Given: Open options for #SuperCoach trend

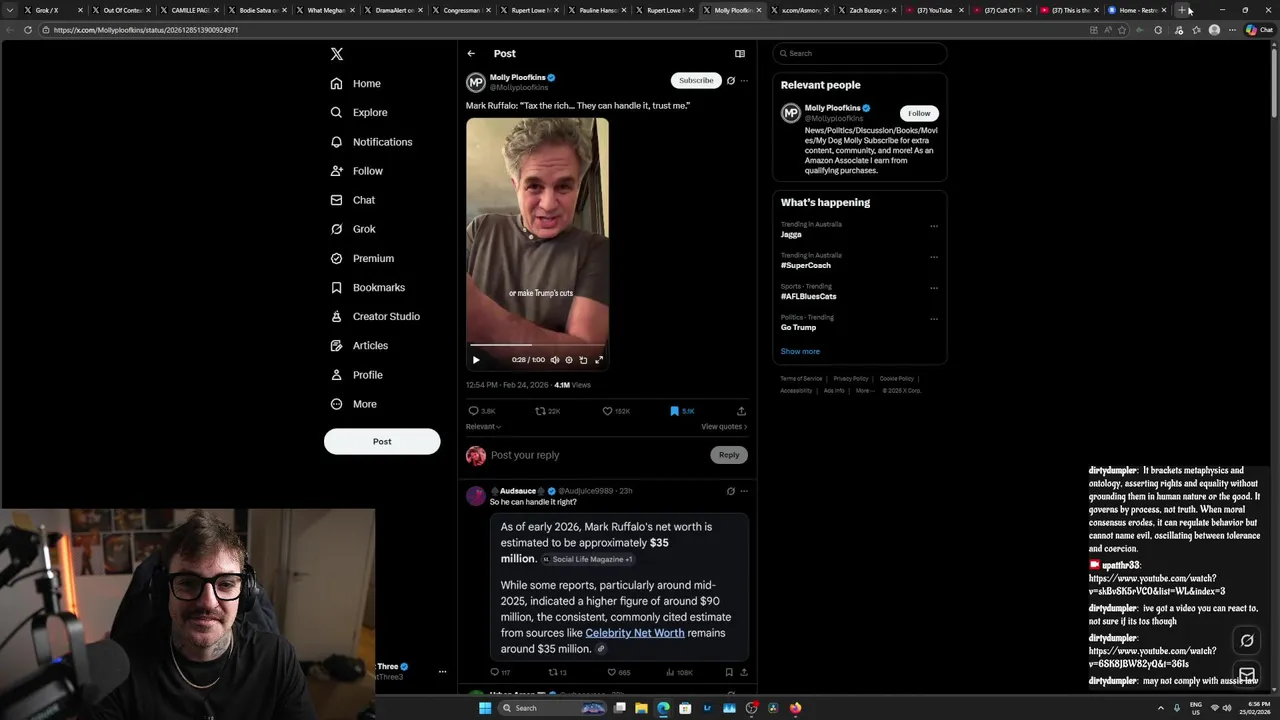Looking at the screenshot, I should coord(934,257).
